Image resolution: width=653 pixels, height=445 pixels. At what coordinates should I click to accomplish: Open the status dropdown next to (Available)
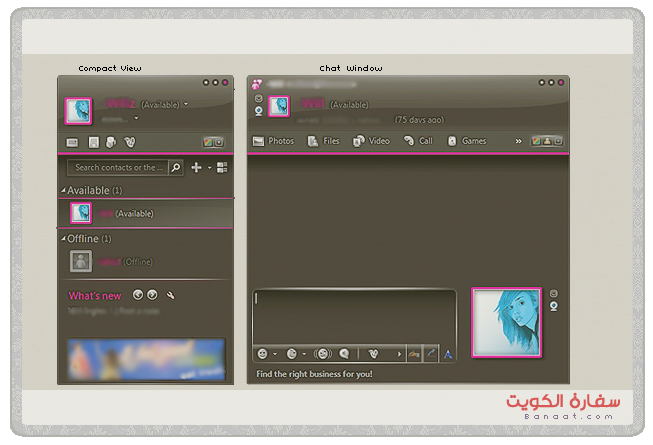[186, 103]
